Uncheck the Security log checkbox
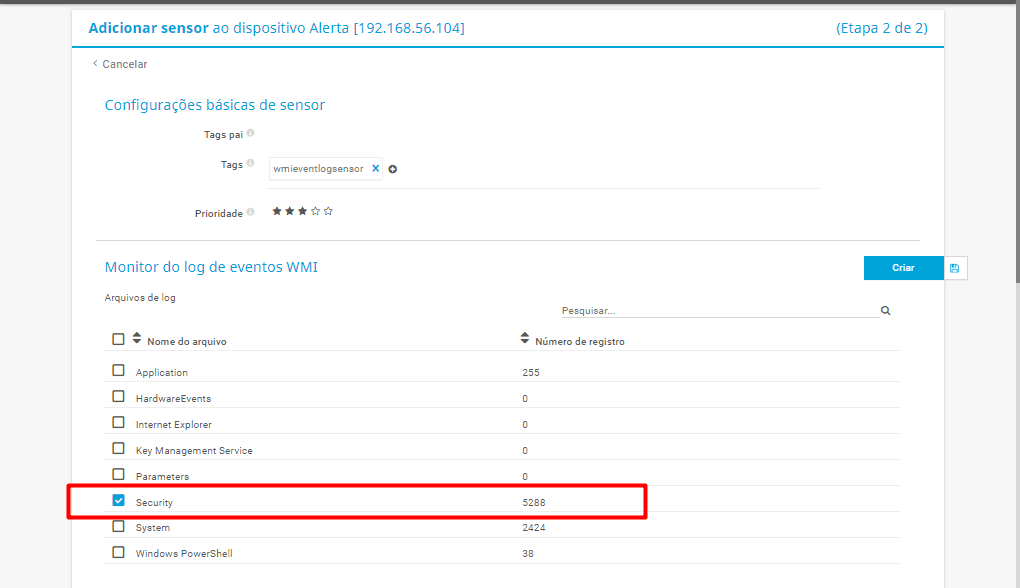 (118, 501)
